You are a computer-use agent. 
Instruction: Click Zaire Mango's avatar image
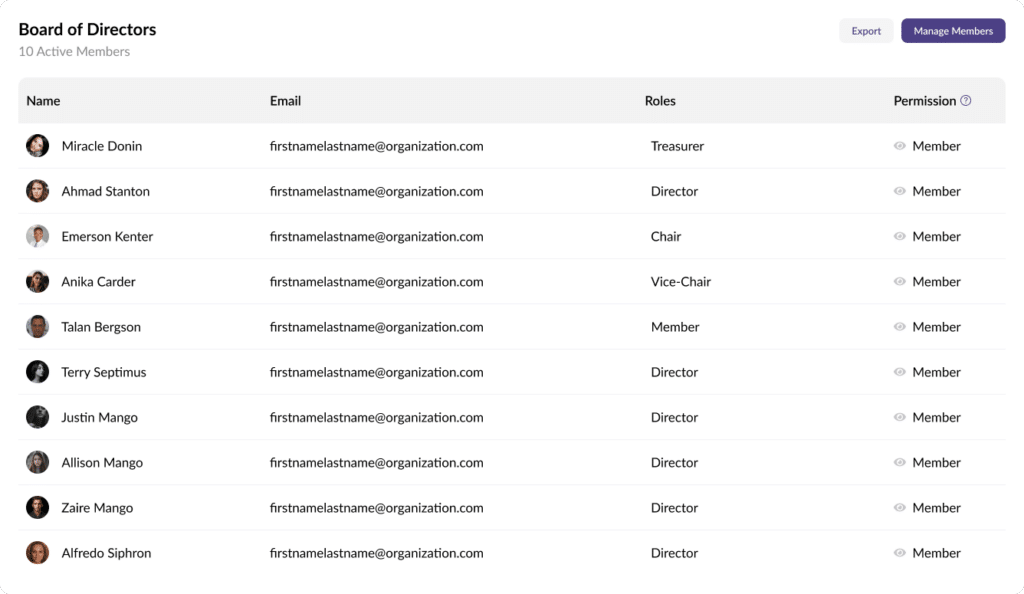pyautogui.click(x=37, y=508)
